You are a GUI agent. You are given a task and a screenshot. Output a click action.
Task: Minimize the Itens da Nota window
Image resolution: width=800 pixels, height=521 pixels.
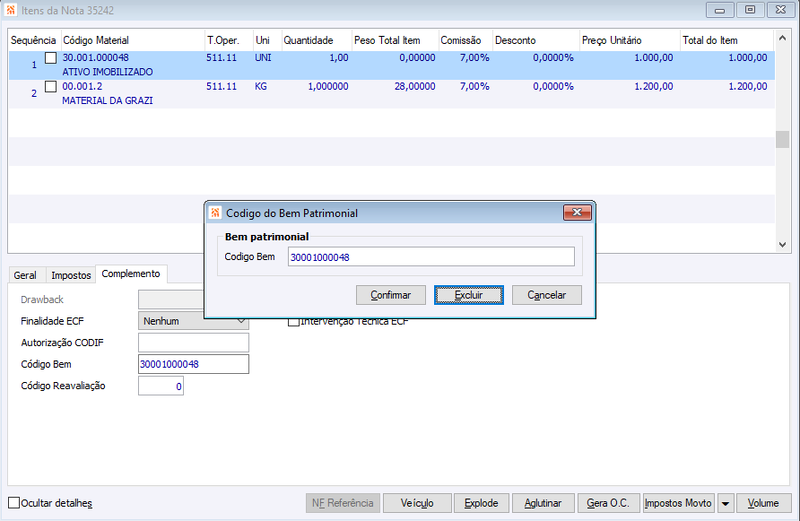pos(720,10)
